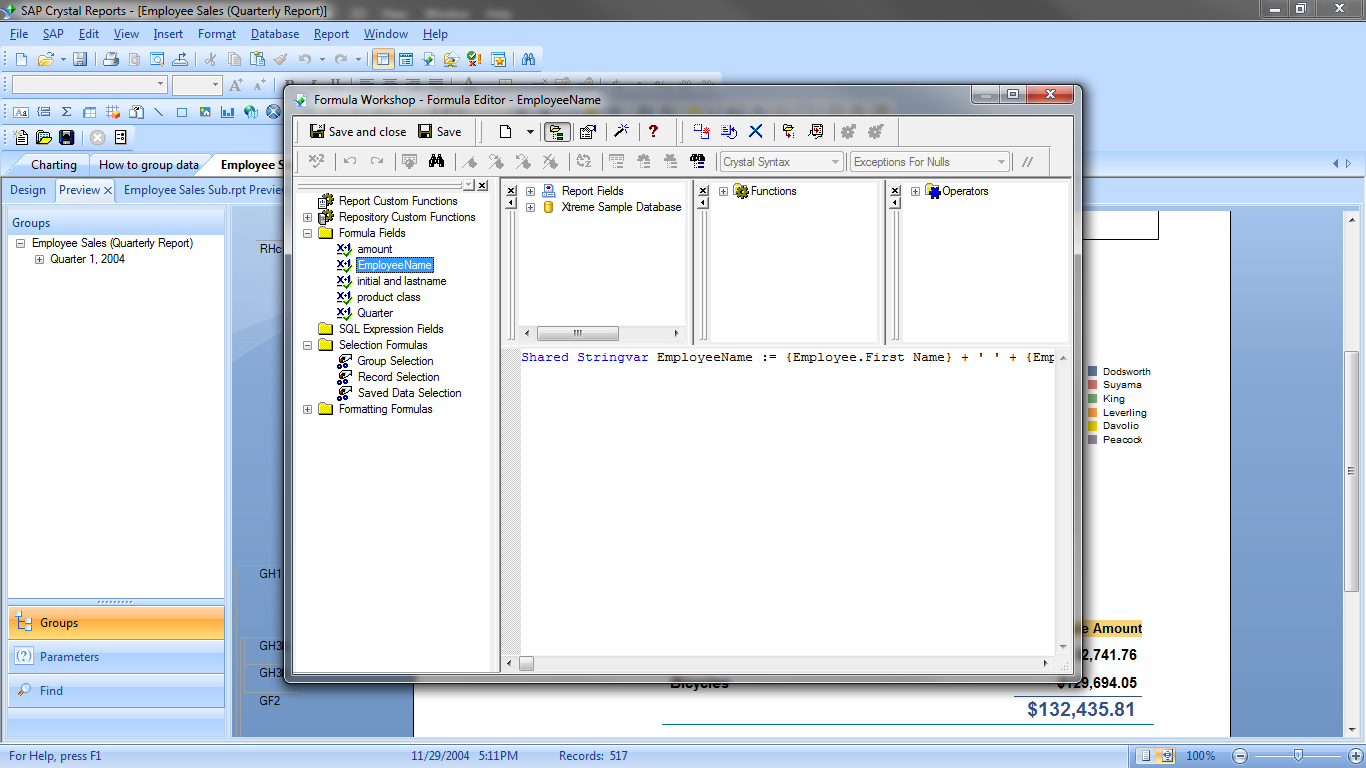Click the zoom slider handle in status bar
Screen dimensions: 1366x768
pos(1298,755)
